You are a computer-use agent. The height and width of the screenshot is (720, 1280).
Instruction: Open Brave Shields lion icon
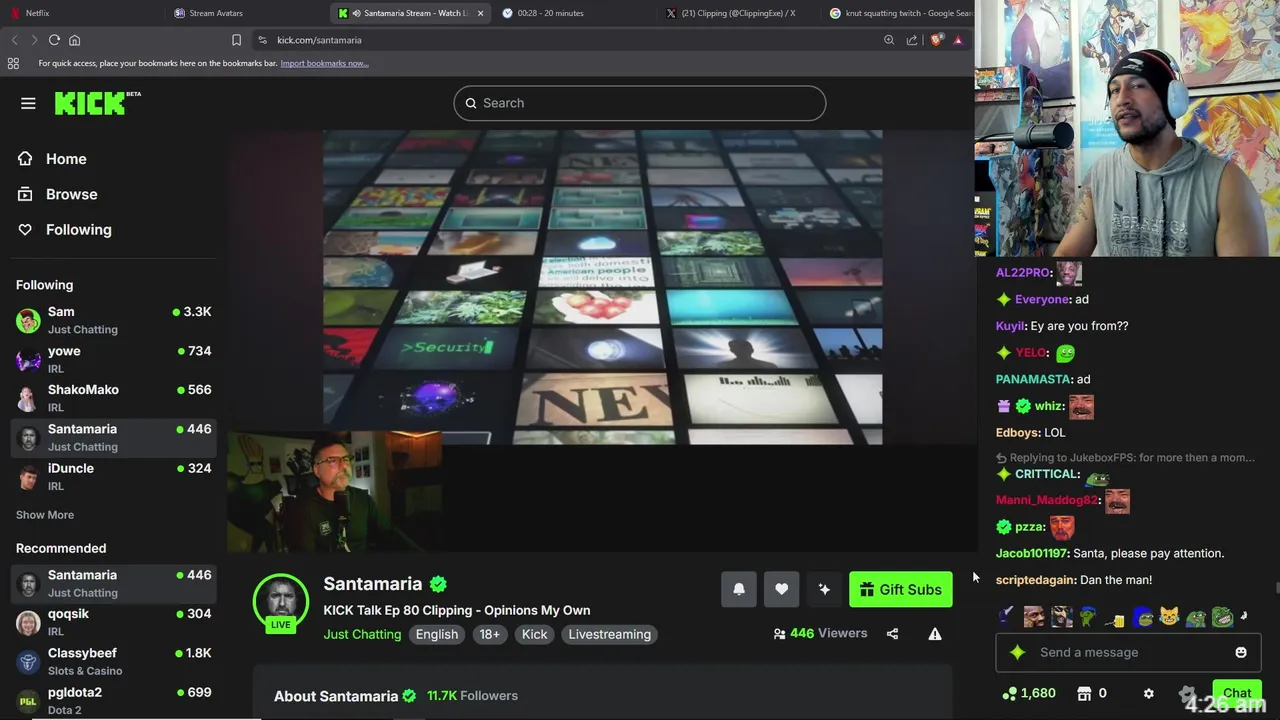tap(936, 40)
